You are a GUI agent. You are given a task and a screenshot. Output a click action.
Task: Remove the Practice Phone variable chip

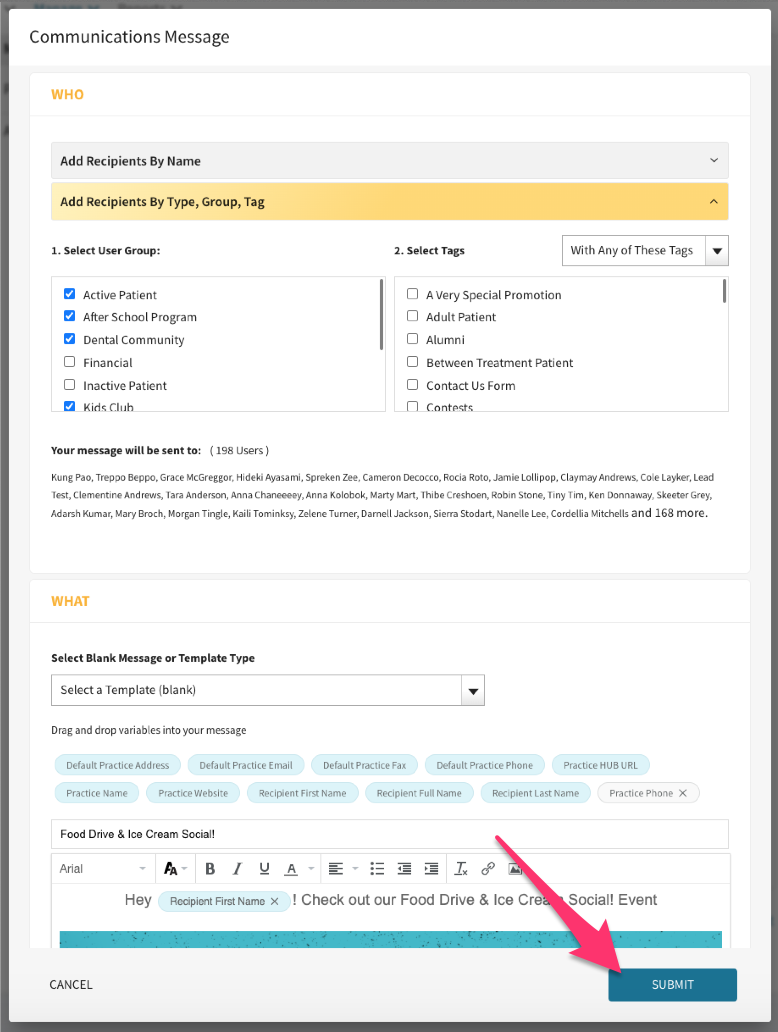pyautogui.click(x=683, y=793)
